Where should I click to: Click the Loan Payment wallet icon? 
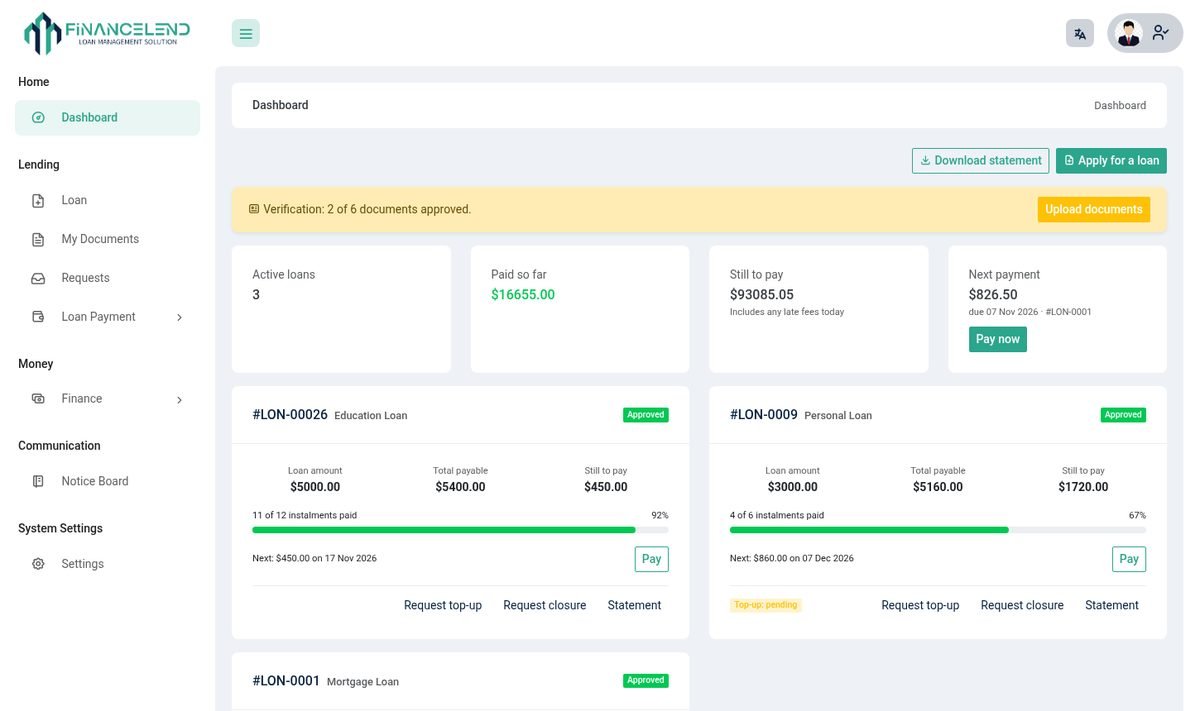click(38, 317)
